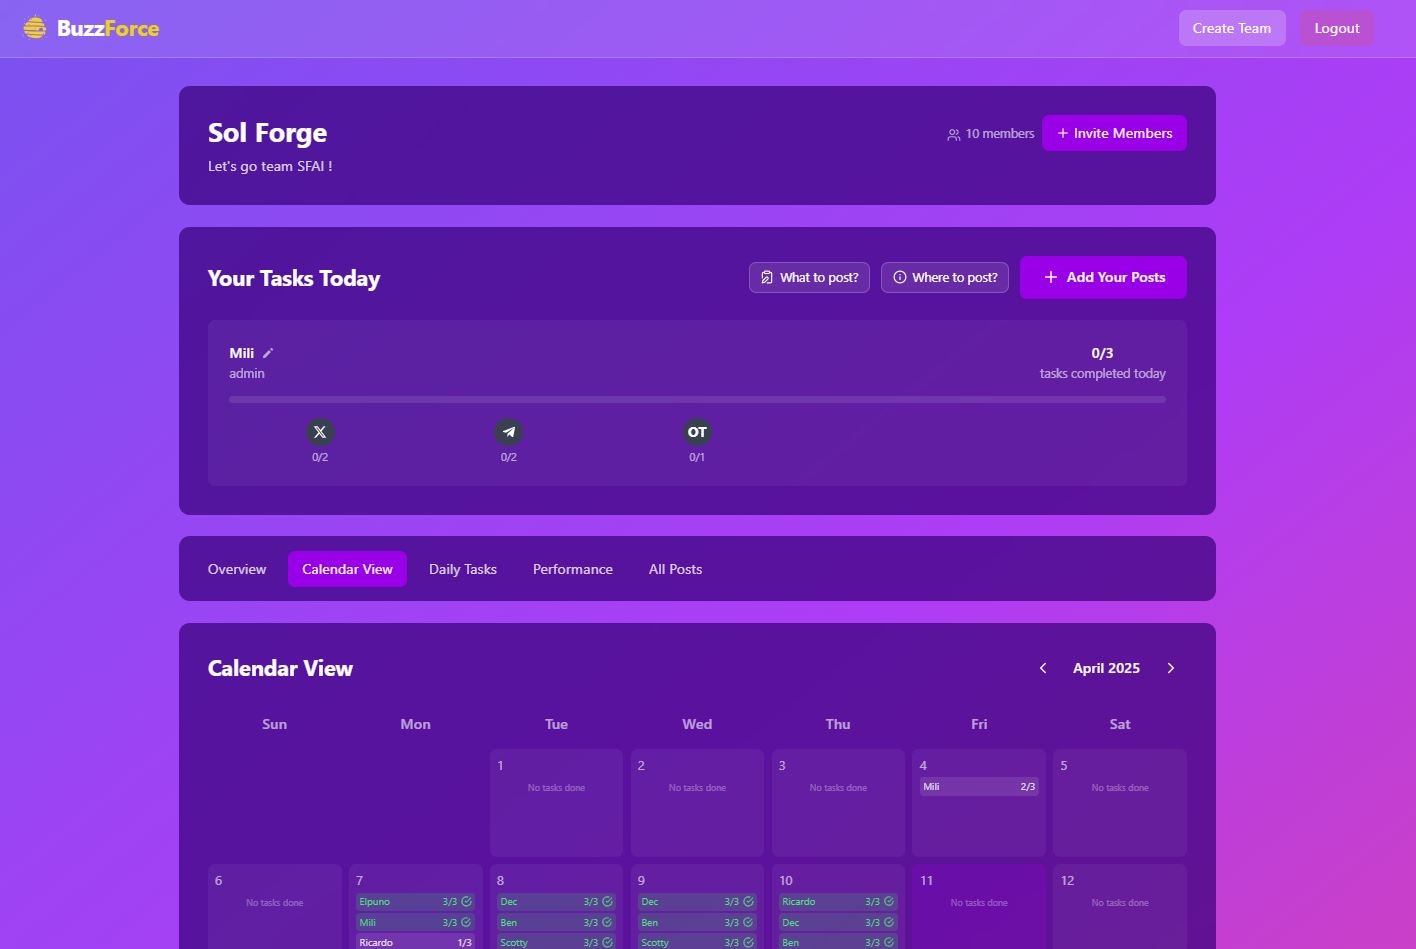Select the April 3 calendar cell

click(x=838, y=803)
